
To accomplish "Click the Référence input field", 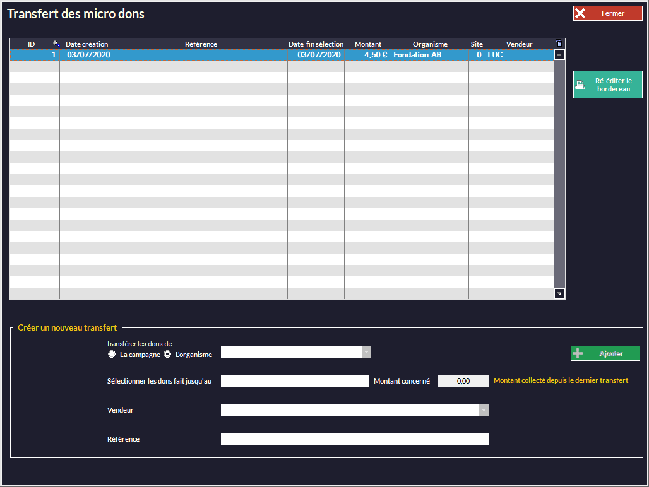I will (354, 439).
